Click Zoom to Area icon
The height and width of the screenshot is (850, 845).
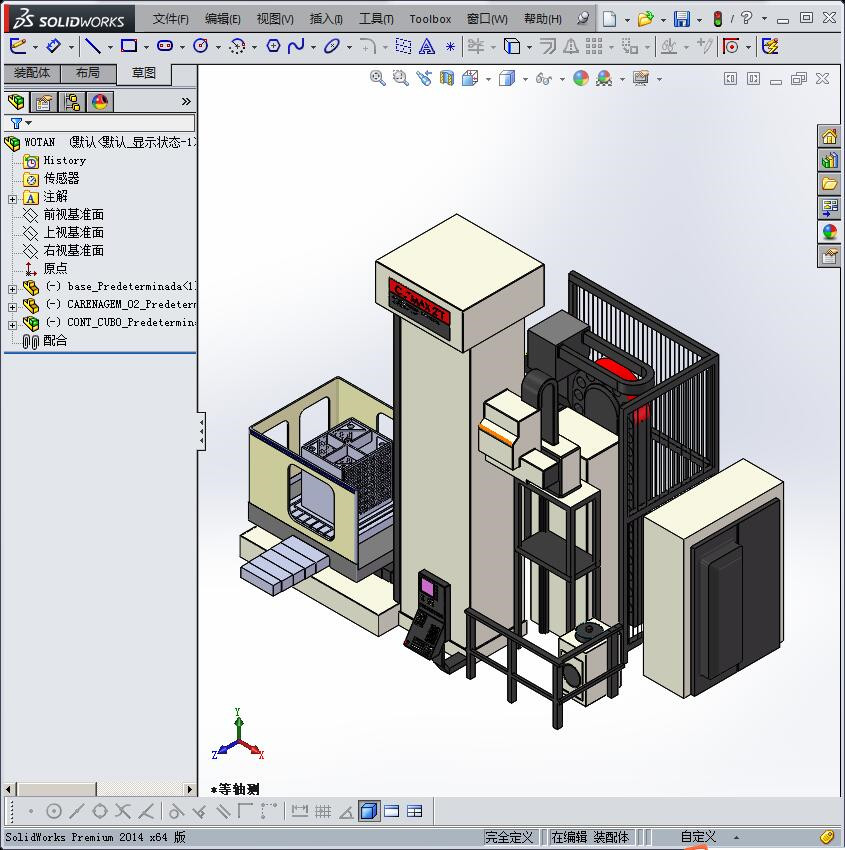(x=401, y=79)
